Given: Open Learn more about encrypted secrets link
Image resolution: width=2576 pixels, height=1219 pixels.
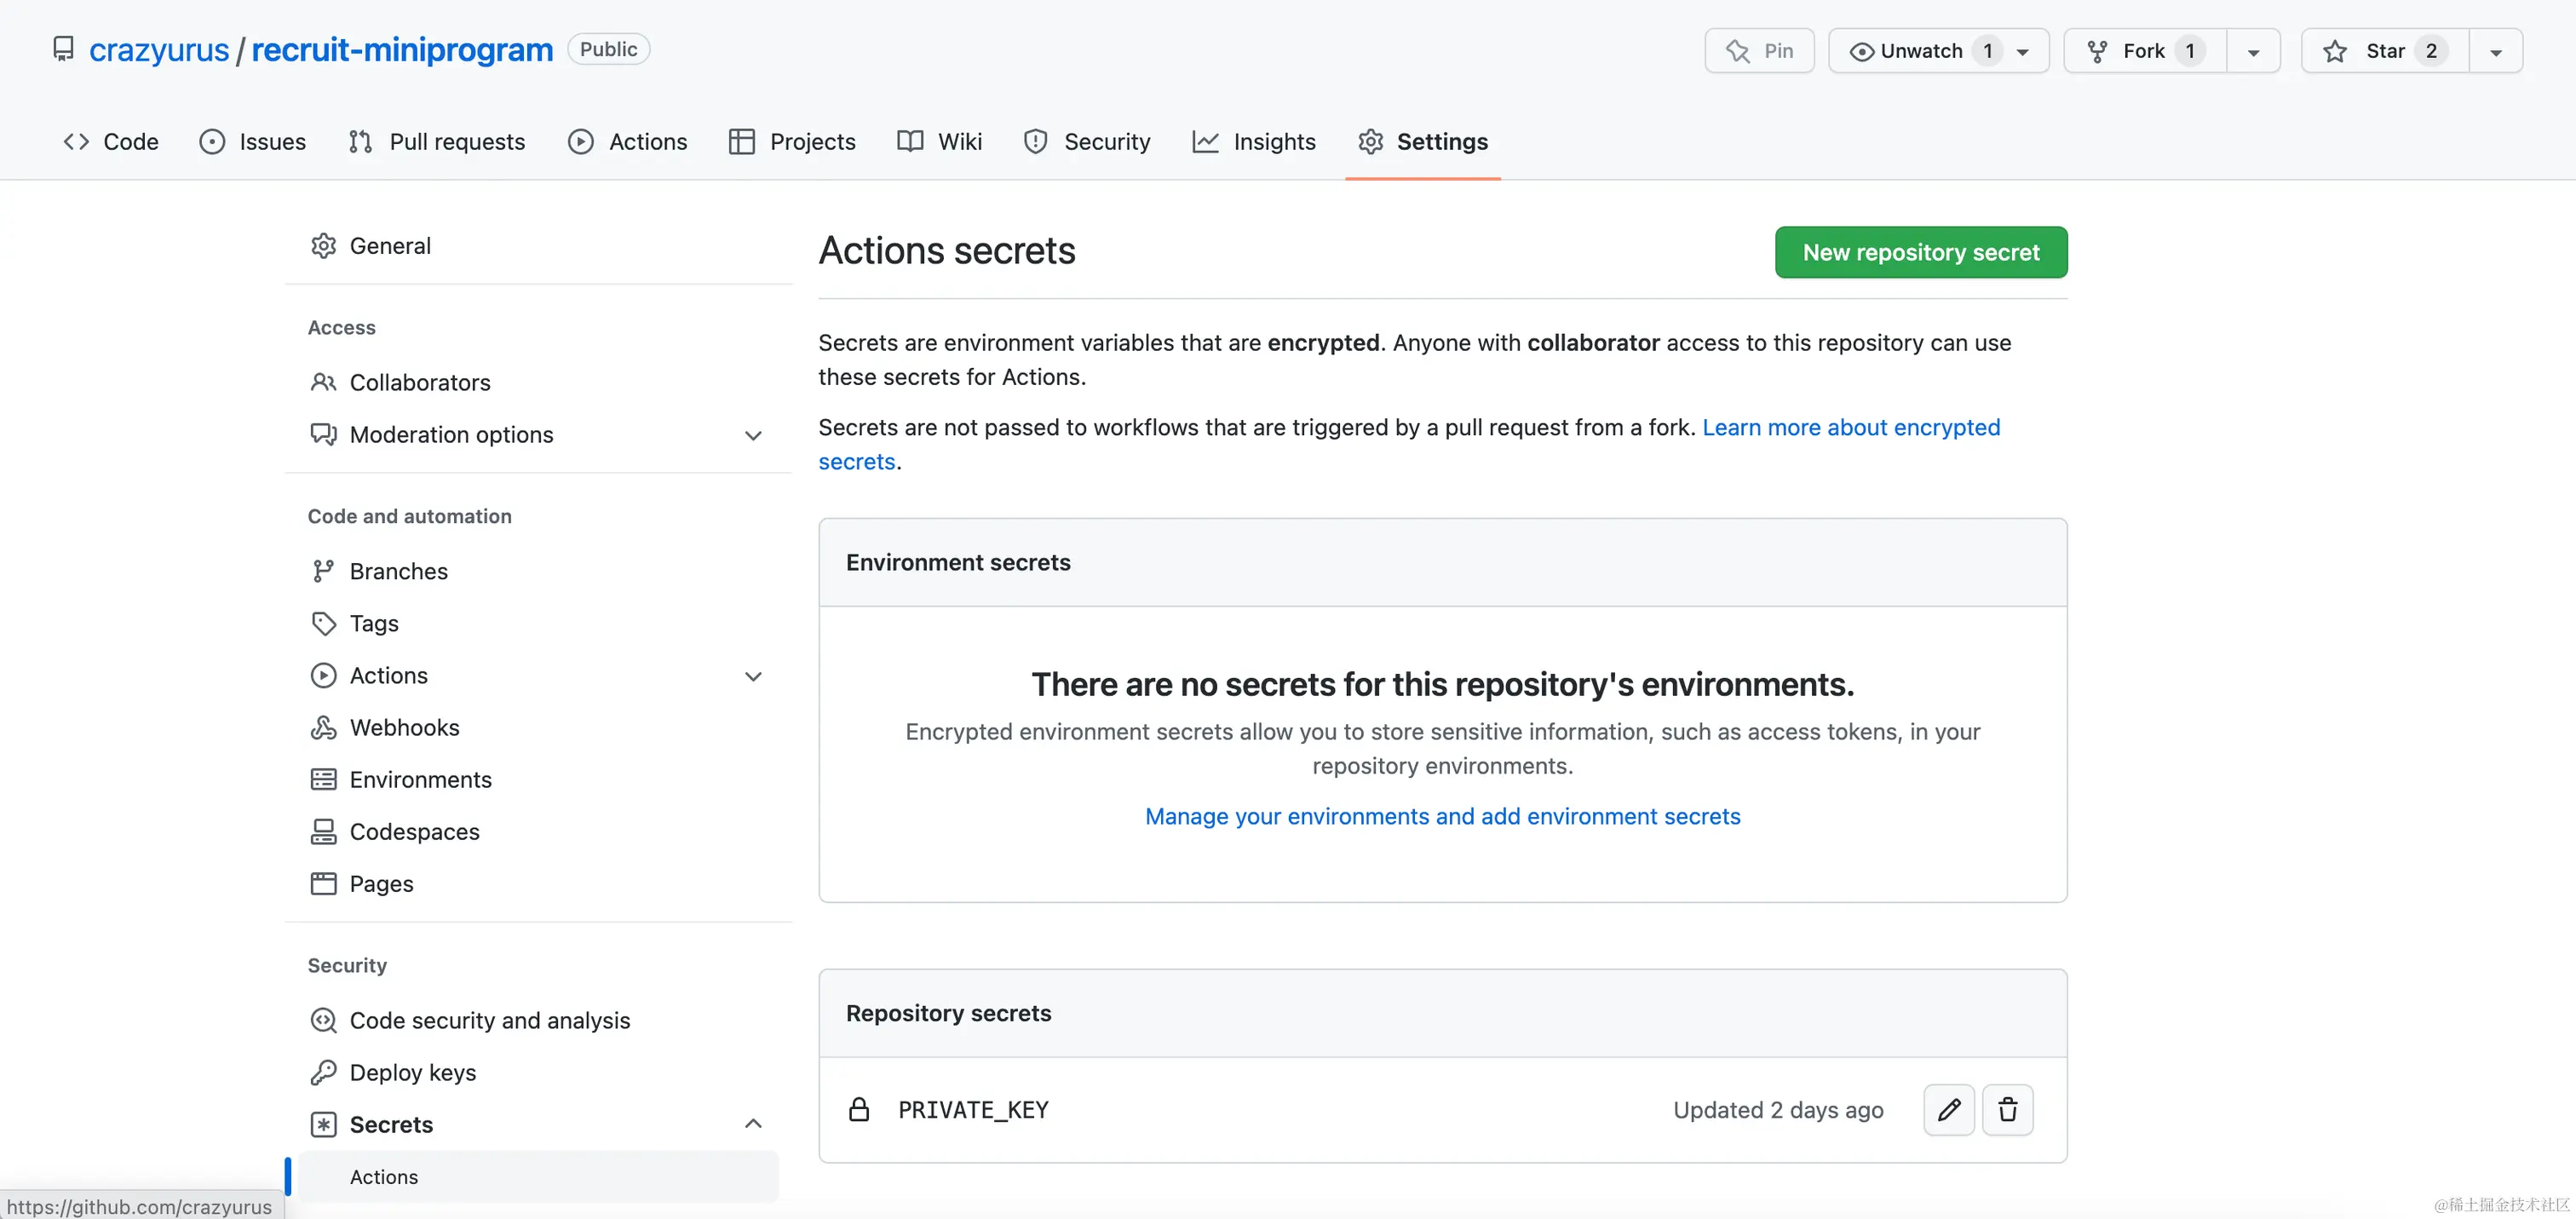Looking at the screenshot, I should click(1851, 427).
